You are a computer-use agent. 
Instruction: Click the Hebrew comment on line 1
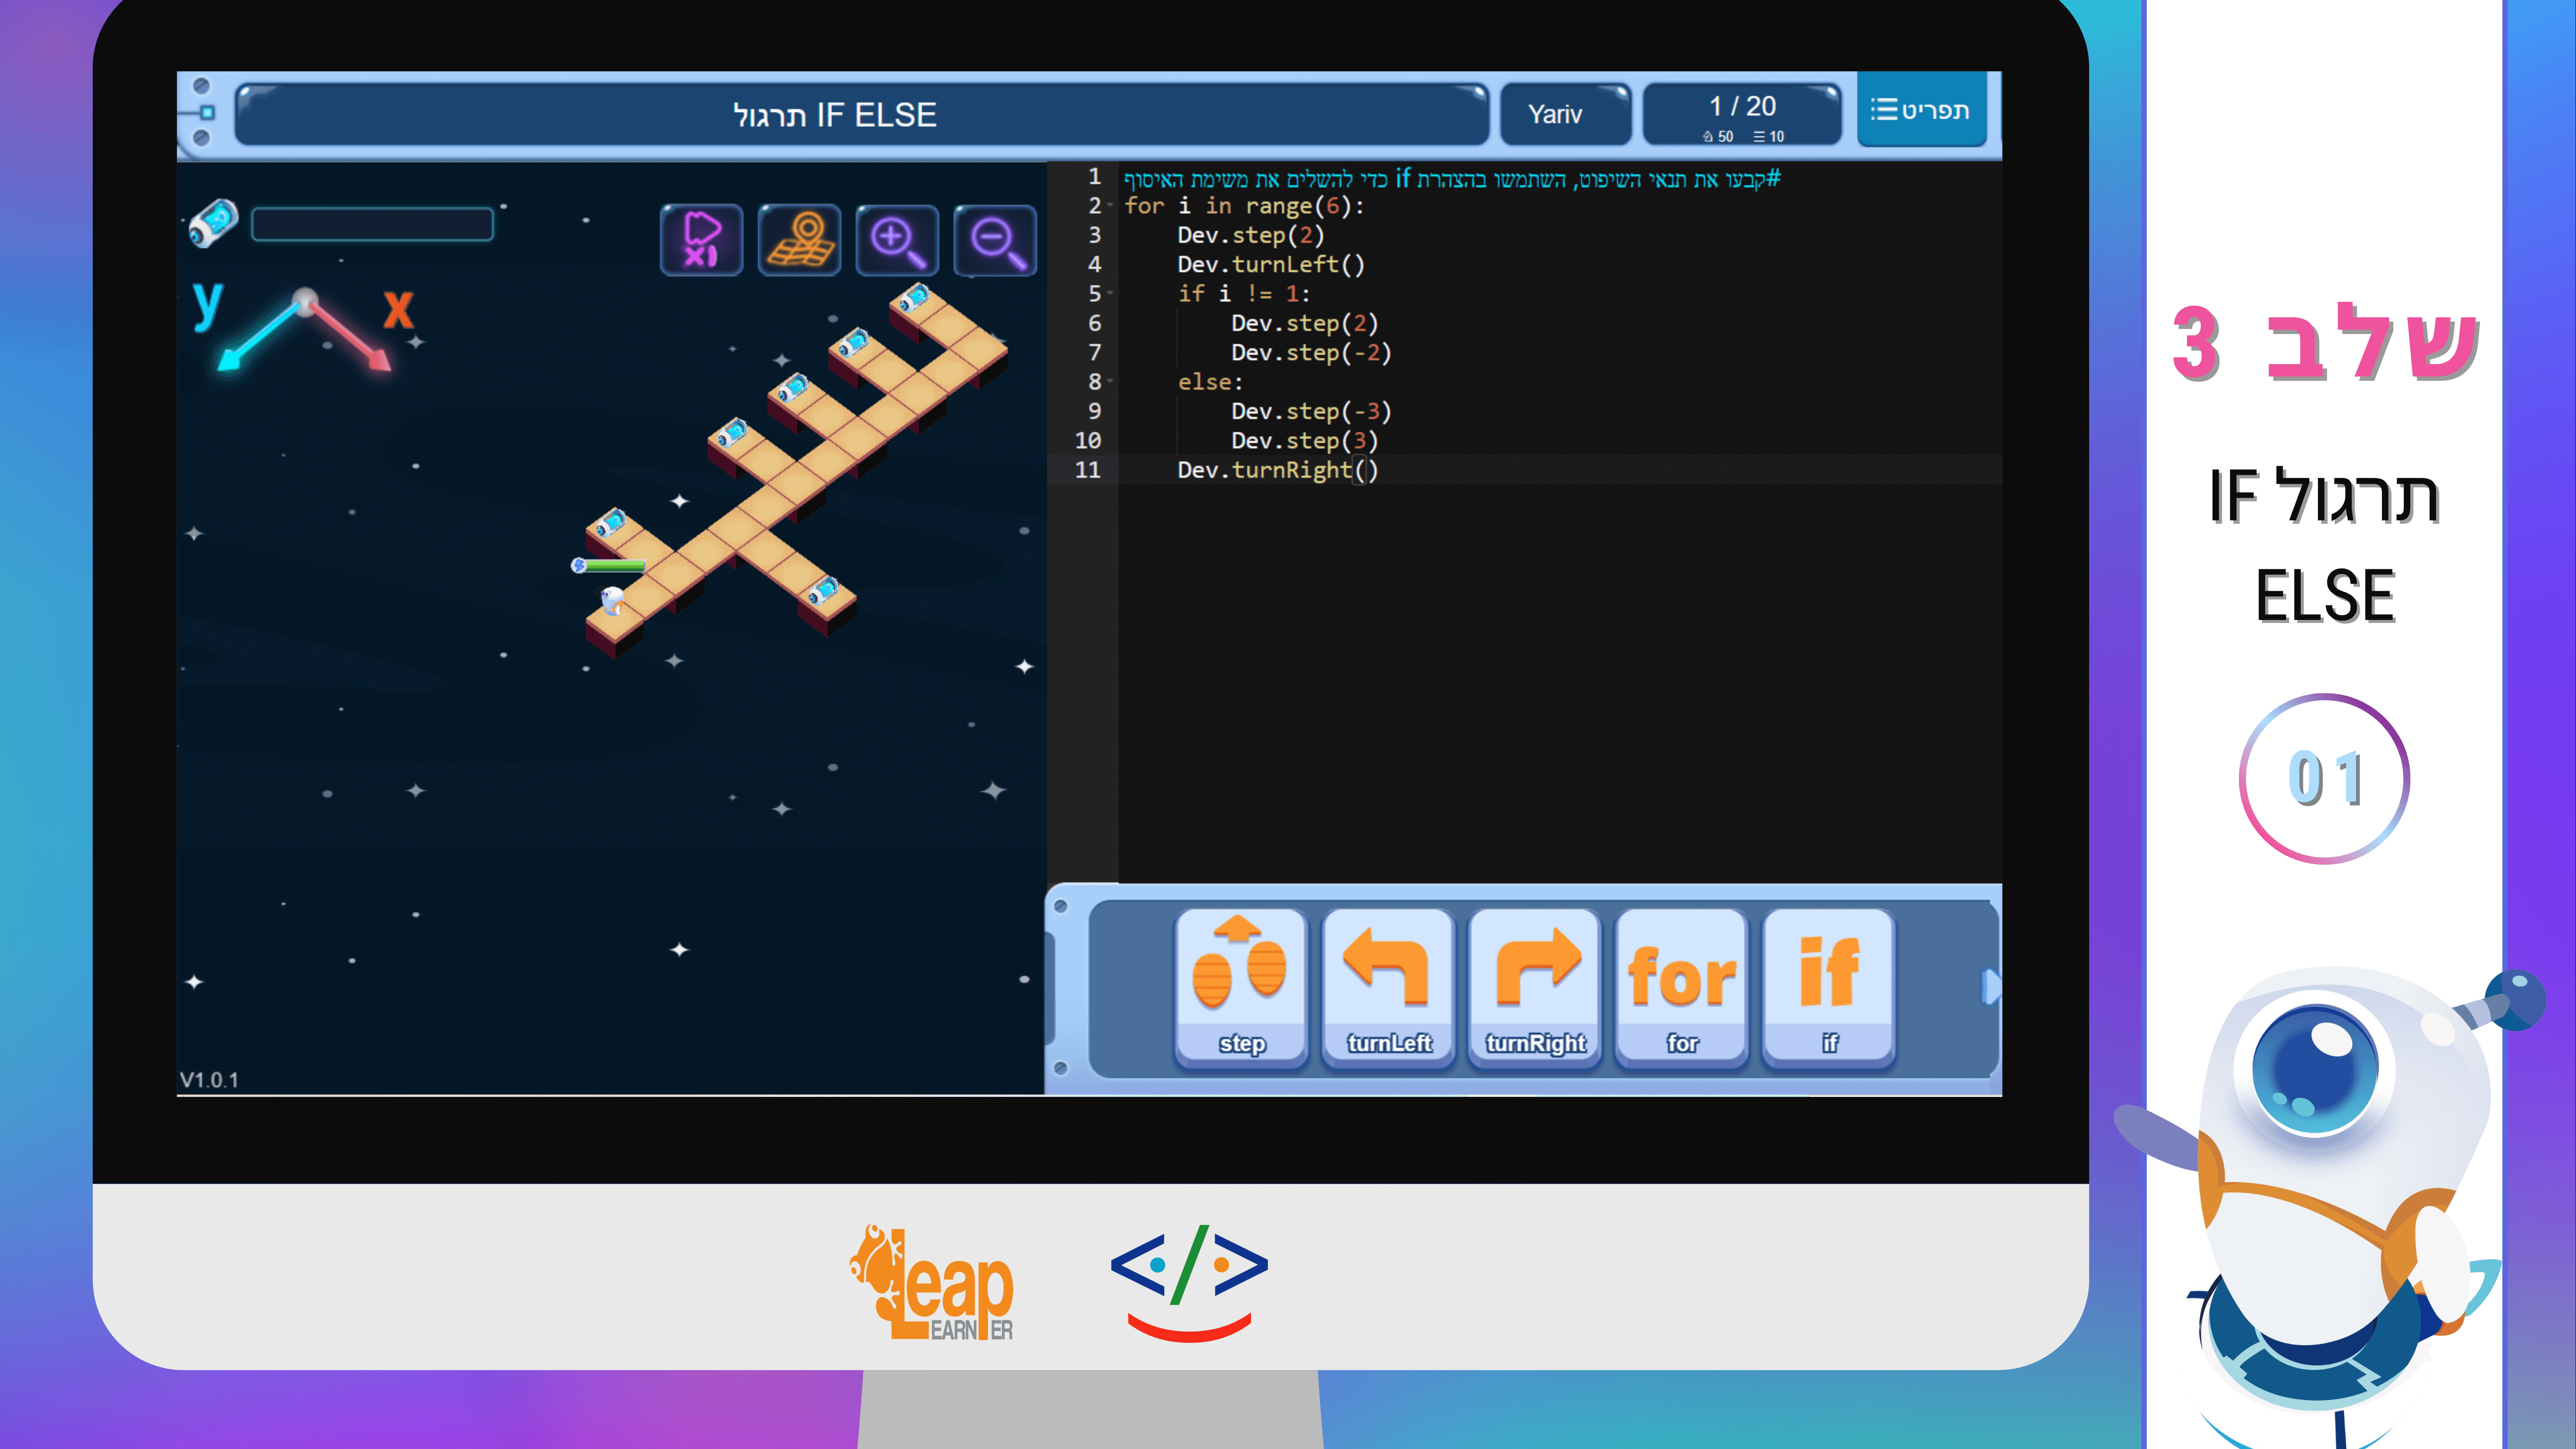[1452, 179]
